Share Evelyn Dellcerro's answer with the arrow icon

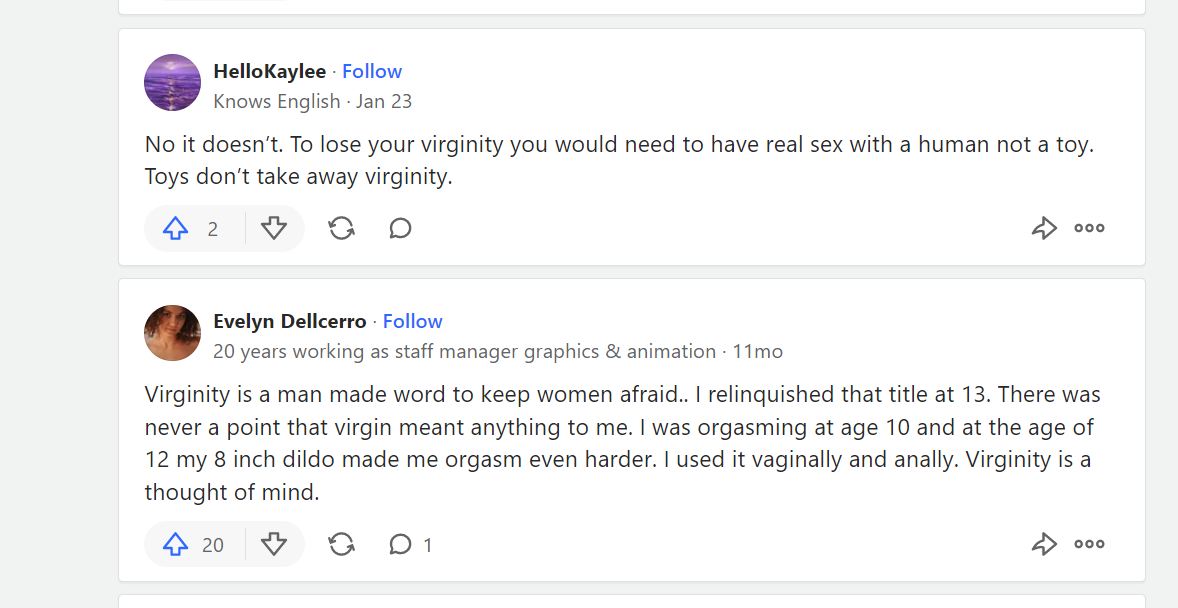pos(1044,544)
